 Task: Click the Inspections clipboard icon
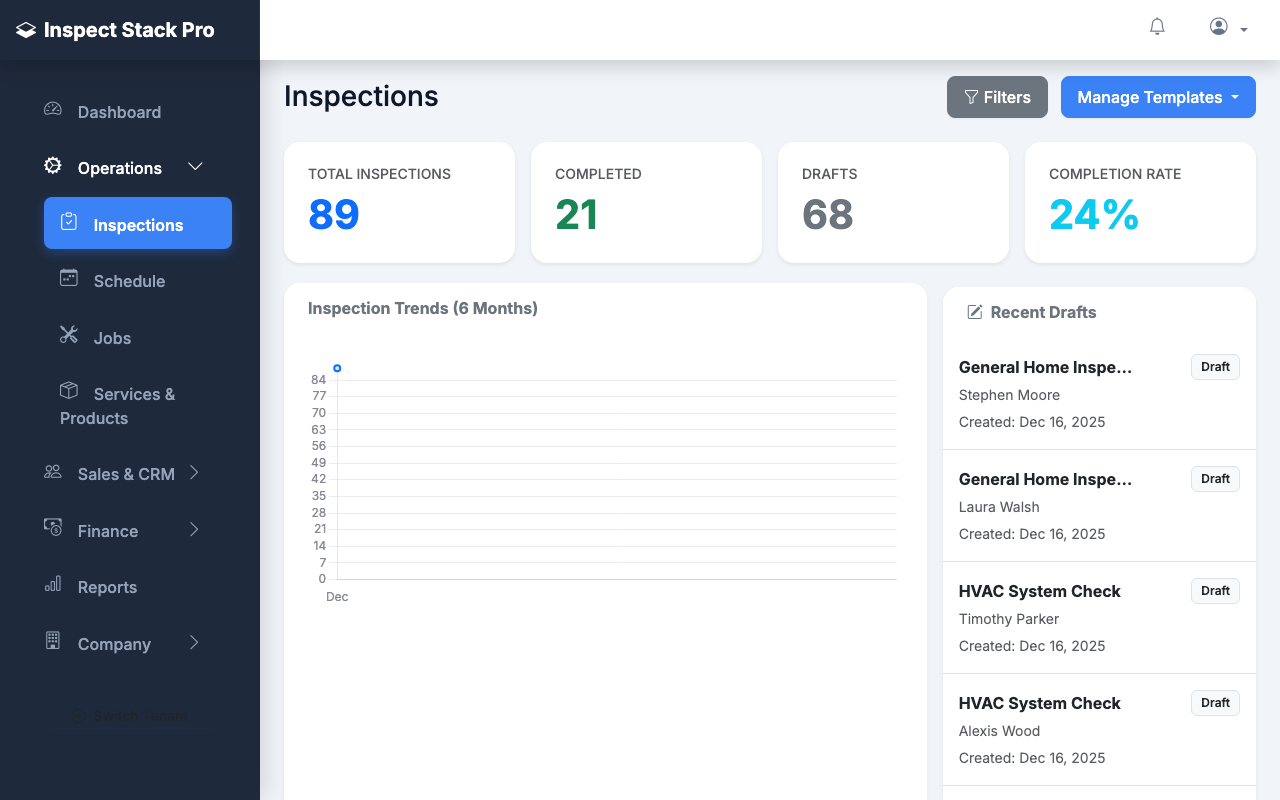tap(70, 223)
